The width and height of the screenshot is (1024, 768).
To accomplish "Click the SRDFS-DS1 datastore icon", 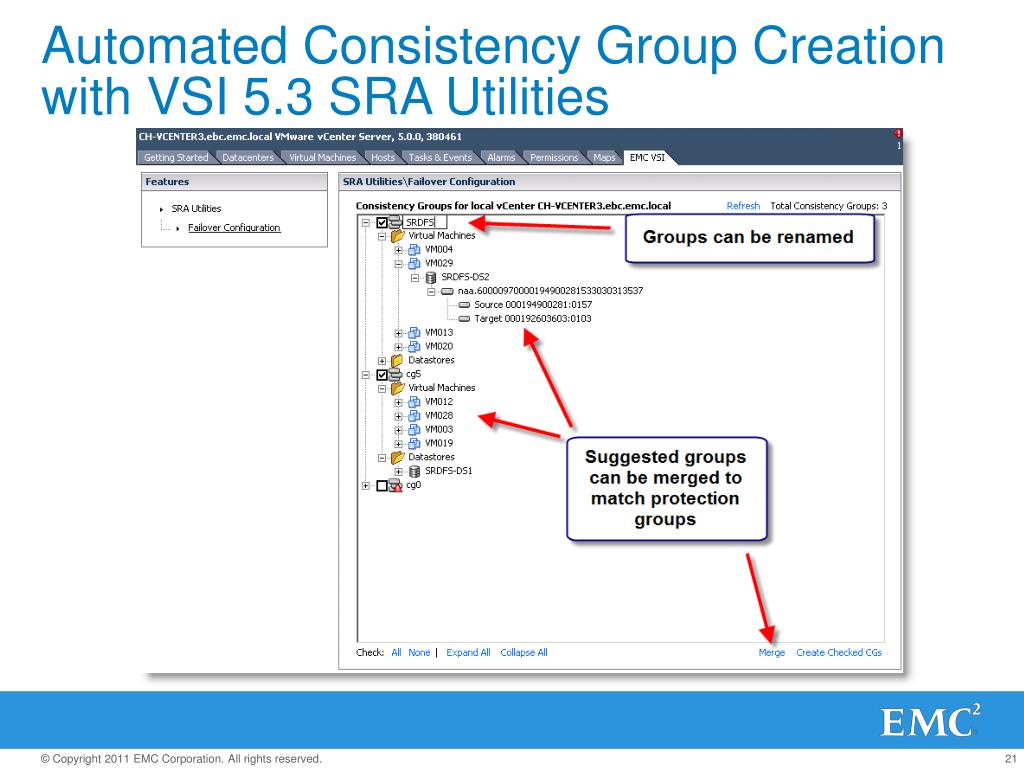I will 415,471.
